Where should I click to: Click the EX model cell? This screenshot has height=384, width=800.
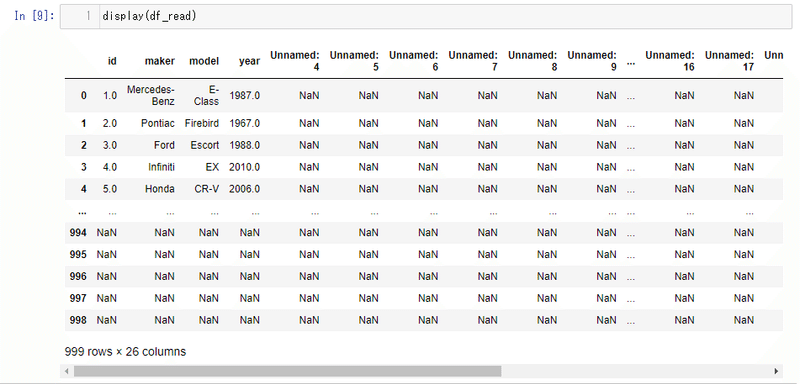[212, 167]
